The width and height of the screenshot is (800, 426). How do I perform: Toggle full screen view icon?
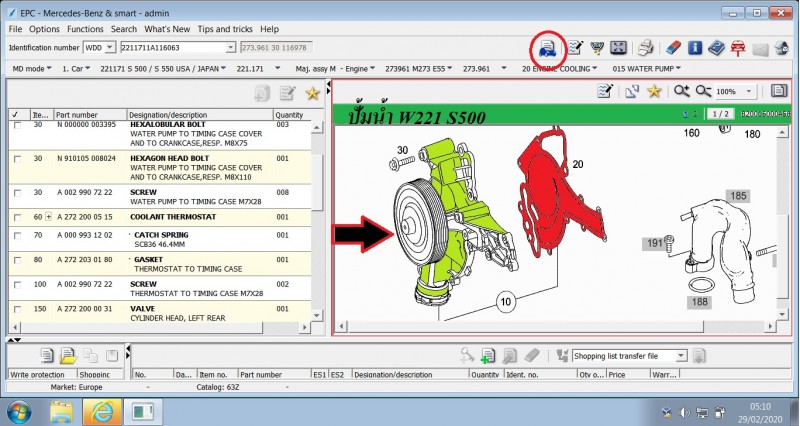(618, 48)
